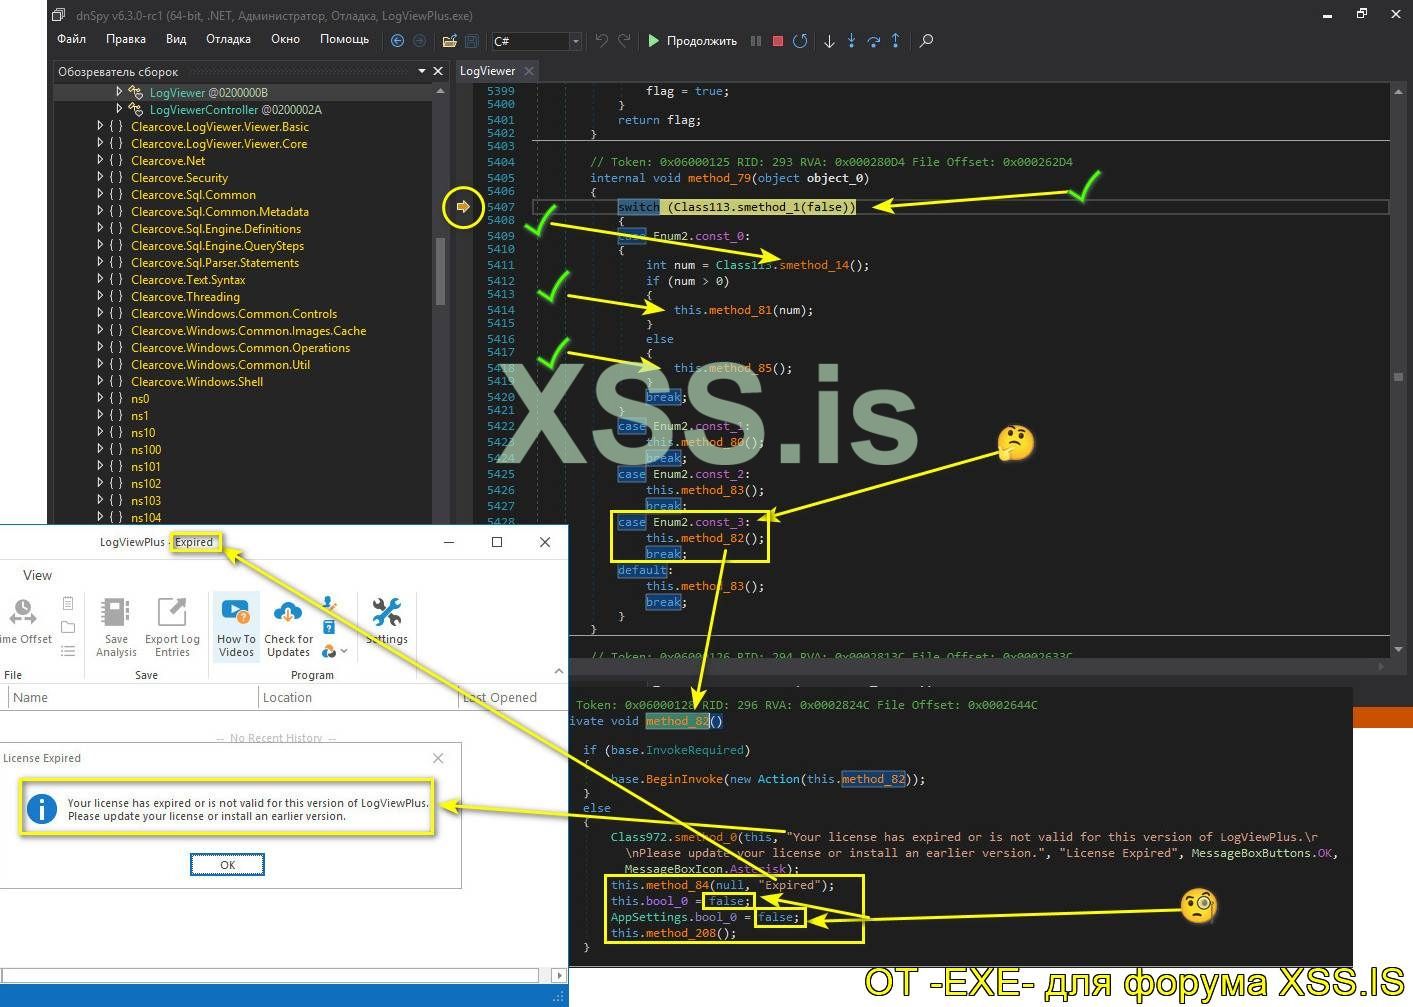Open the Файл menu
This screenshot has height=1007, width=1413.
(x=71, y=39)
